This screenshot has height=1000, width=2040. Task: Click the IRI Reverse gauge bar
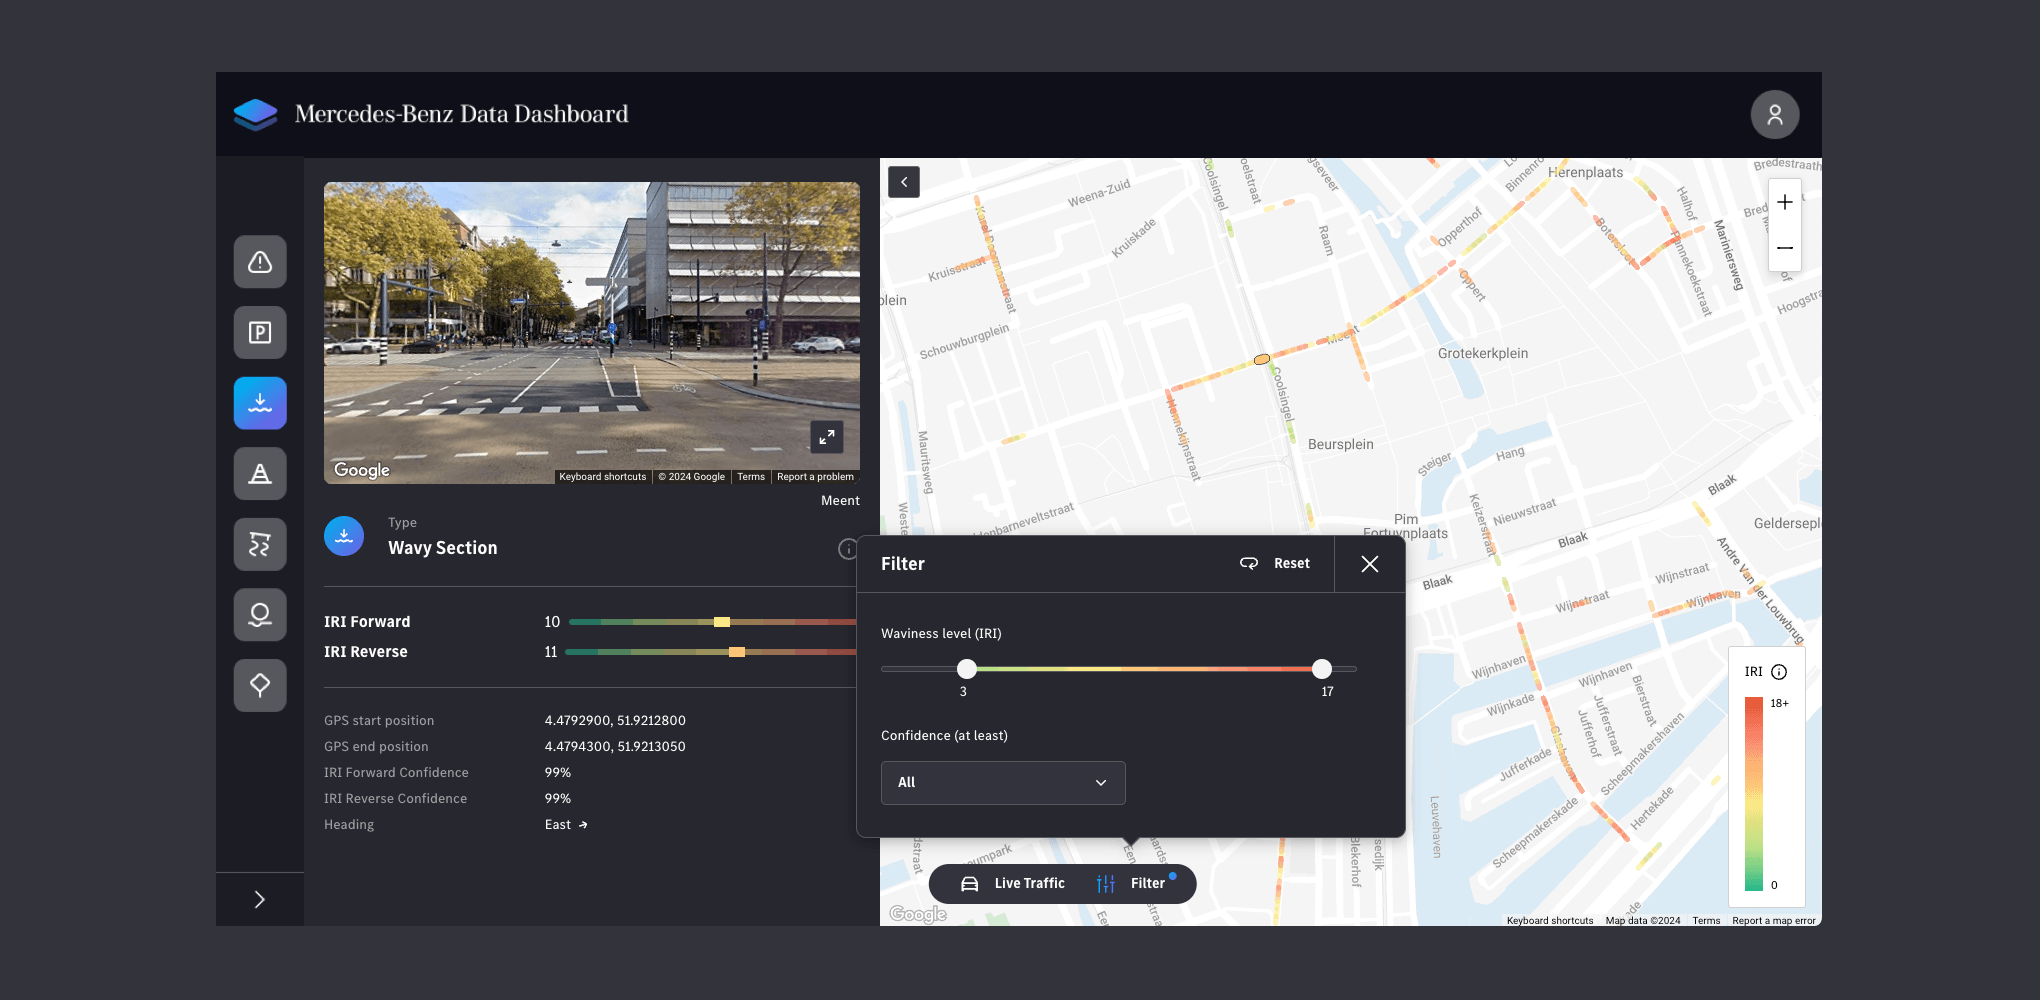(x=709, y=652)
